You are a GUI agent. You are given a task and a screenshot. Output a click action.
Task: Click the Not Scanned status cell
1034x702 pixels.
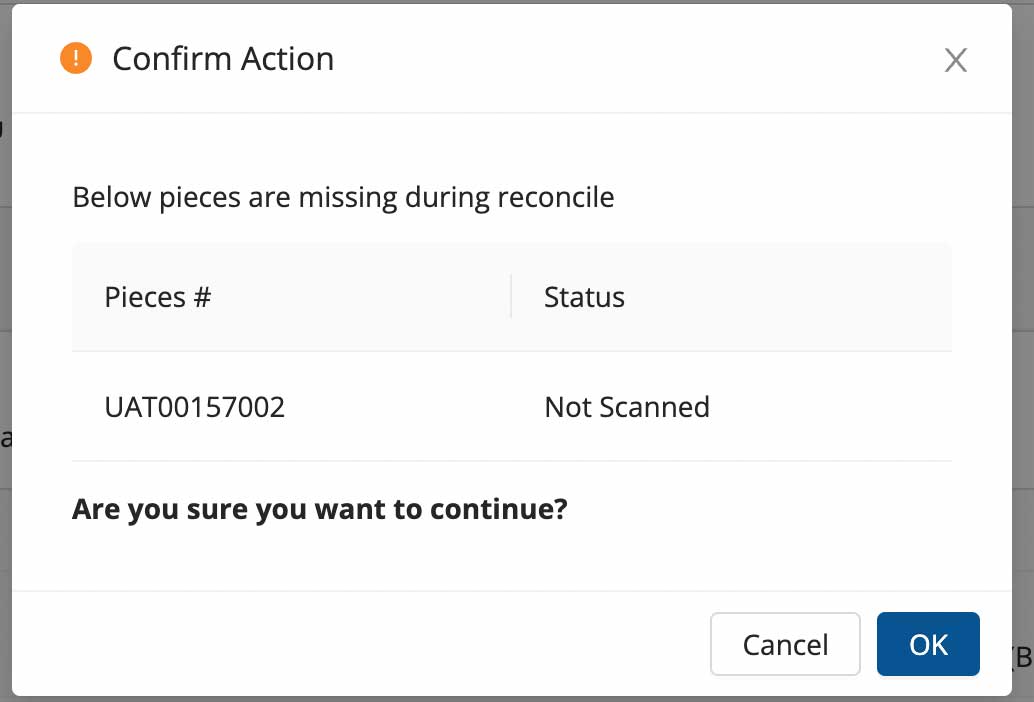coord(627,407)
